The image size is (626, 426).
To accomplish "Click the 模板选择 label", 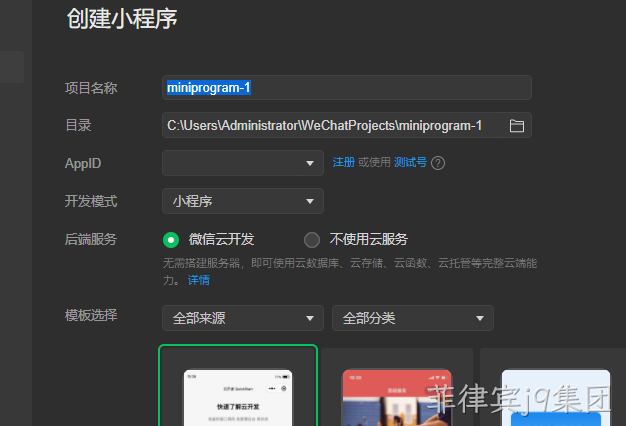I will [91, 315].
